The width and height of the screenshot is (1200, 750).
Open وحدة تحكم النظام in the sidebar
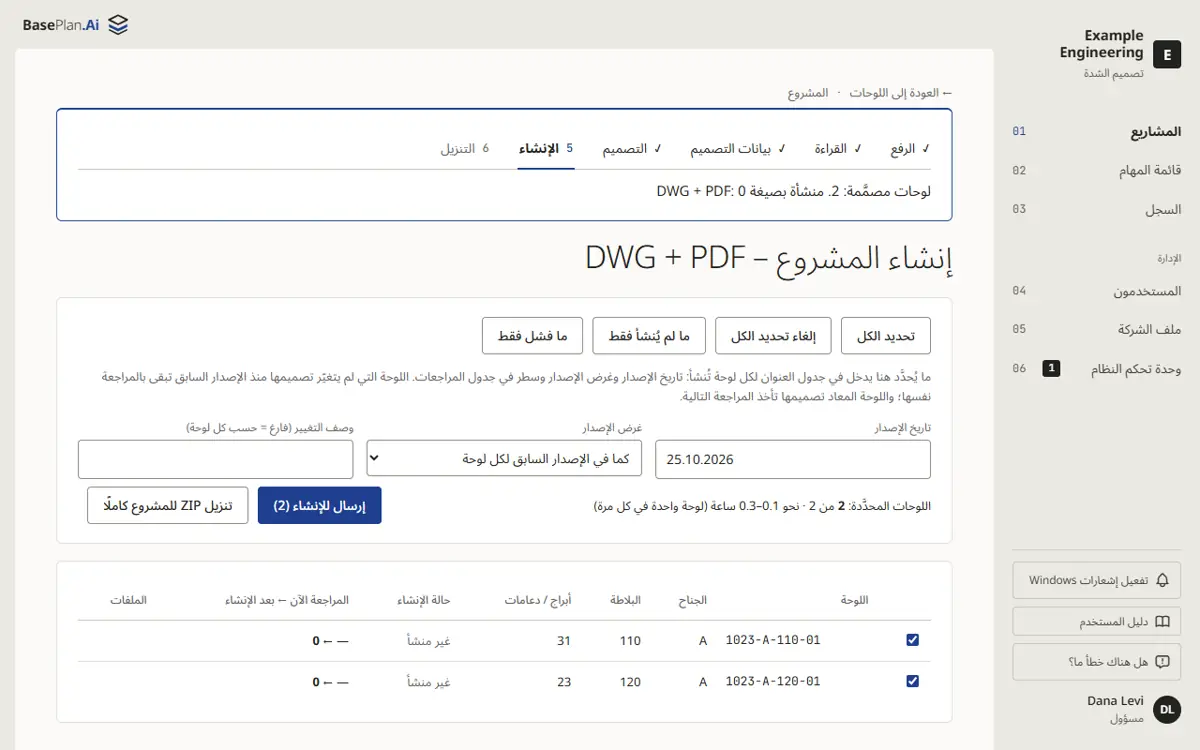pos(1097,369)
